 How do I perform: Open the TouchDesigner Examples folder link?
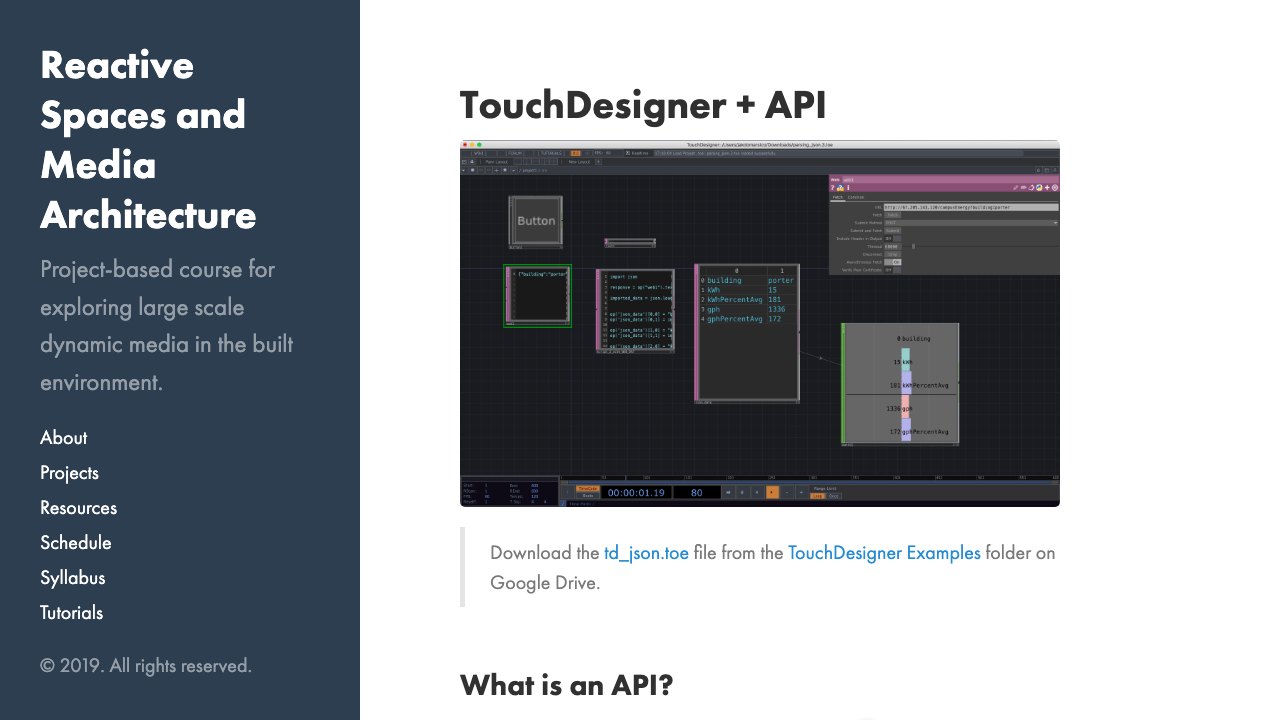pos(884,553)
